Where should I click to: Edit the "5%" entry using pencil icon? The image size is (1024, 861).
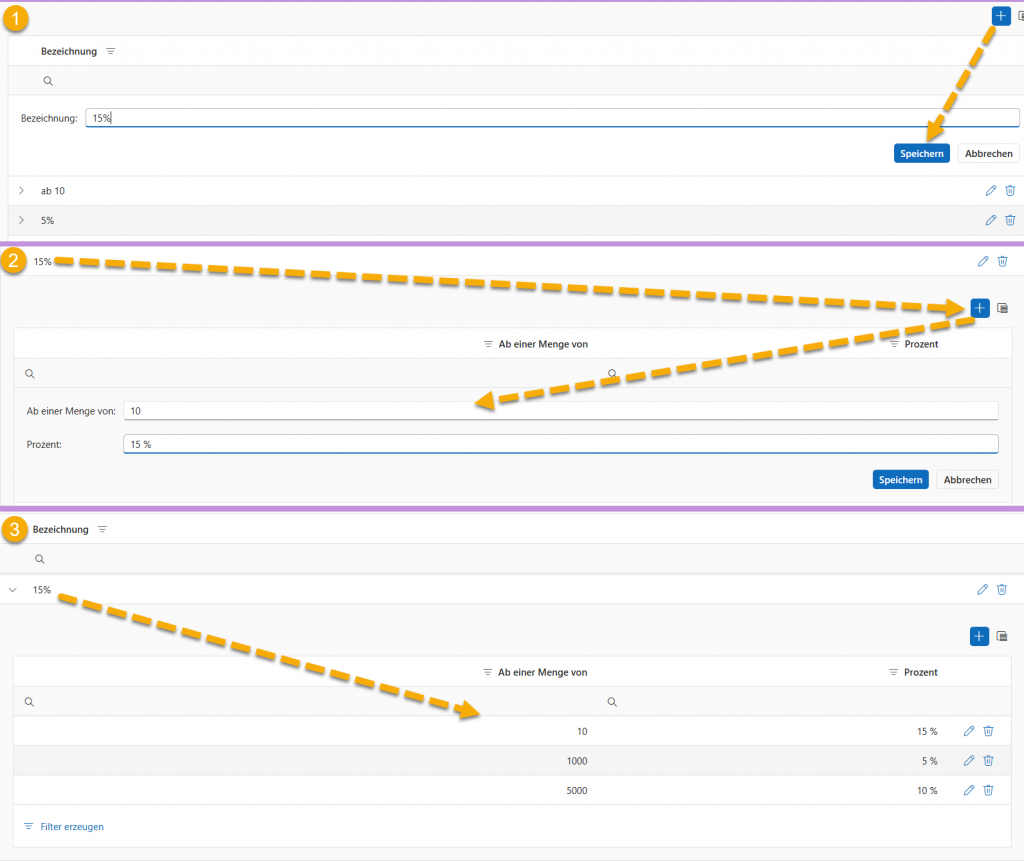(991, 220)
